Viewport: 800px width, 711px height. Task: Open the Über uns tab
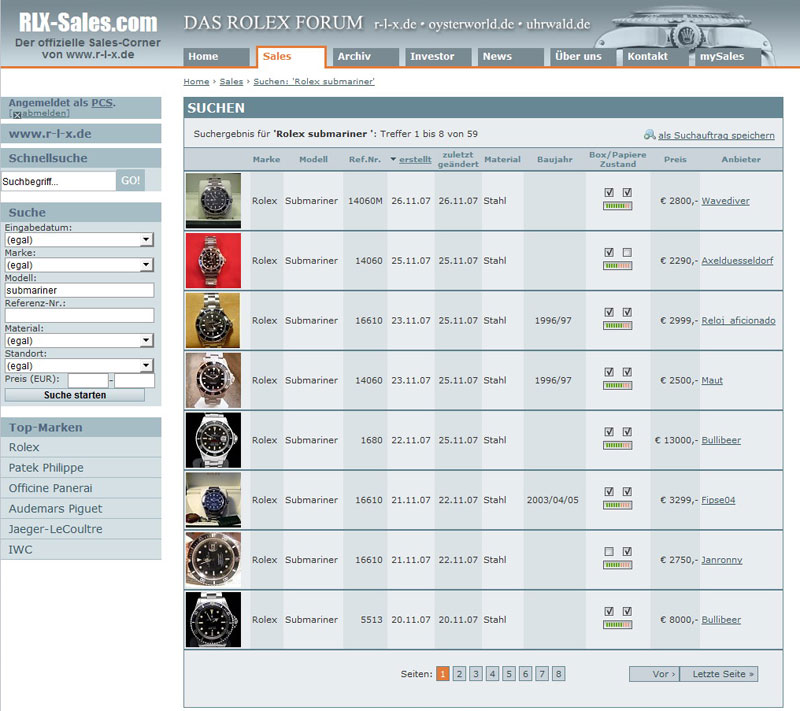click(583, 57)
